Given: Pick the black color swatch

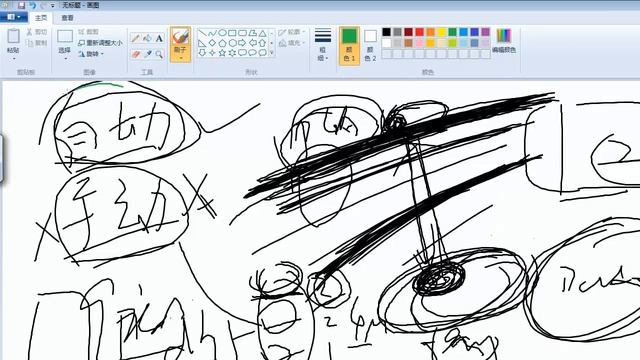Looking at the screenshot, I should click(387, 32).
